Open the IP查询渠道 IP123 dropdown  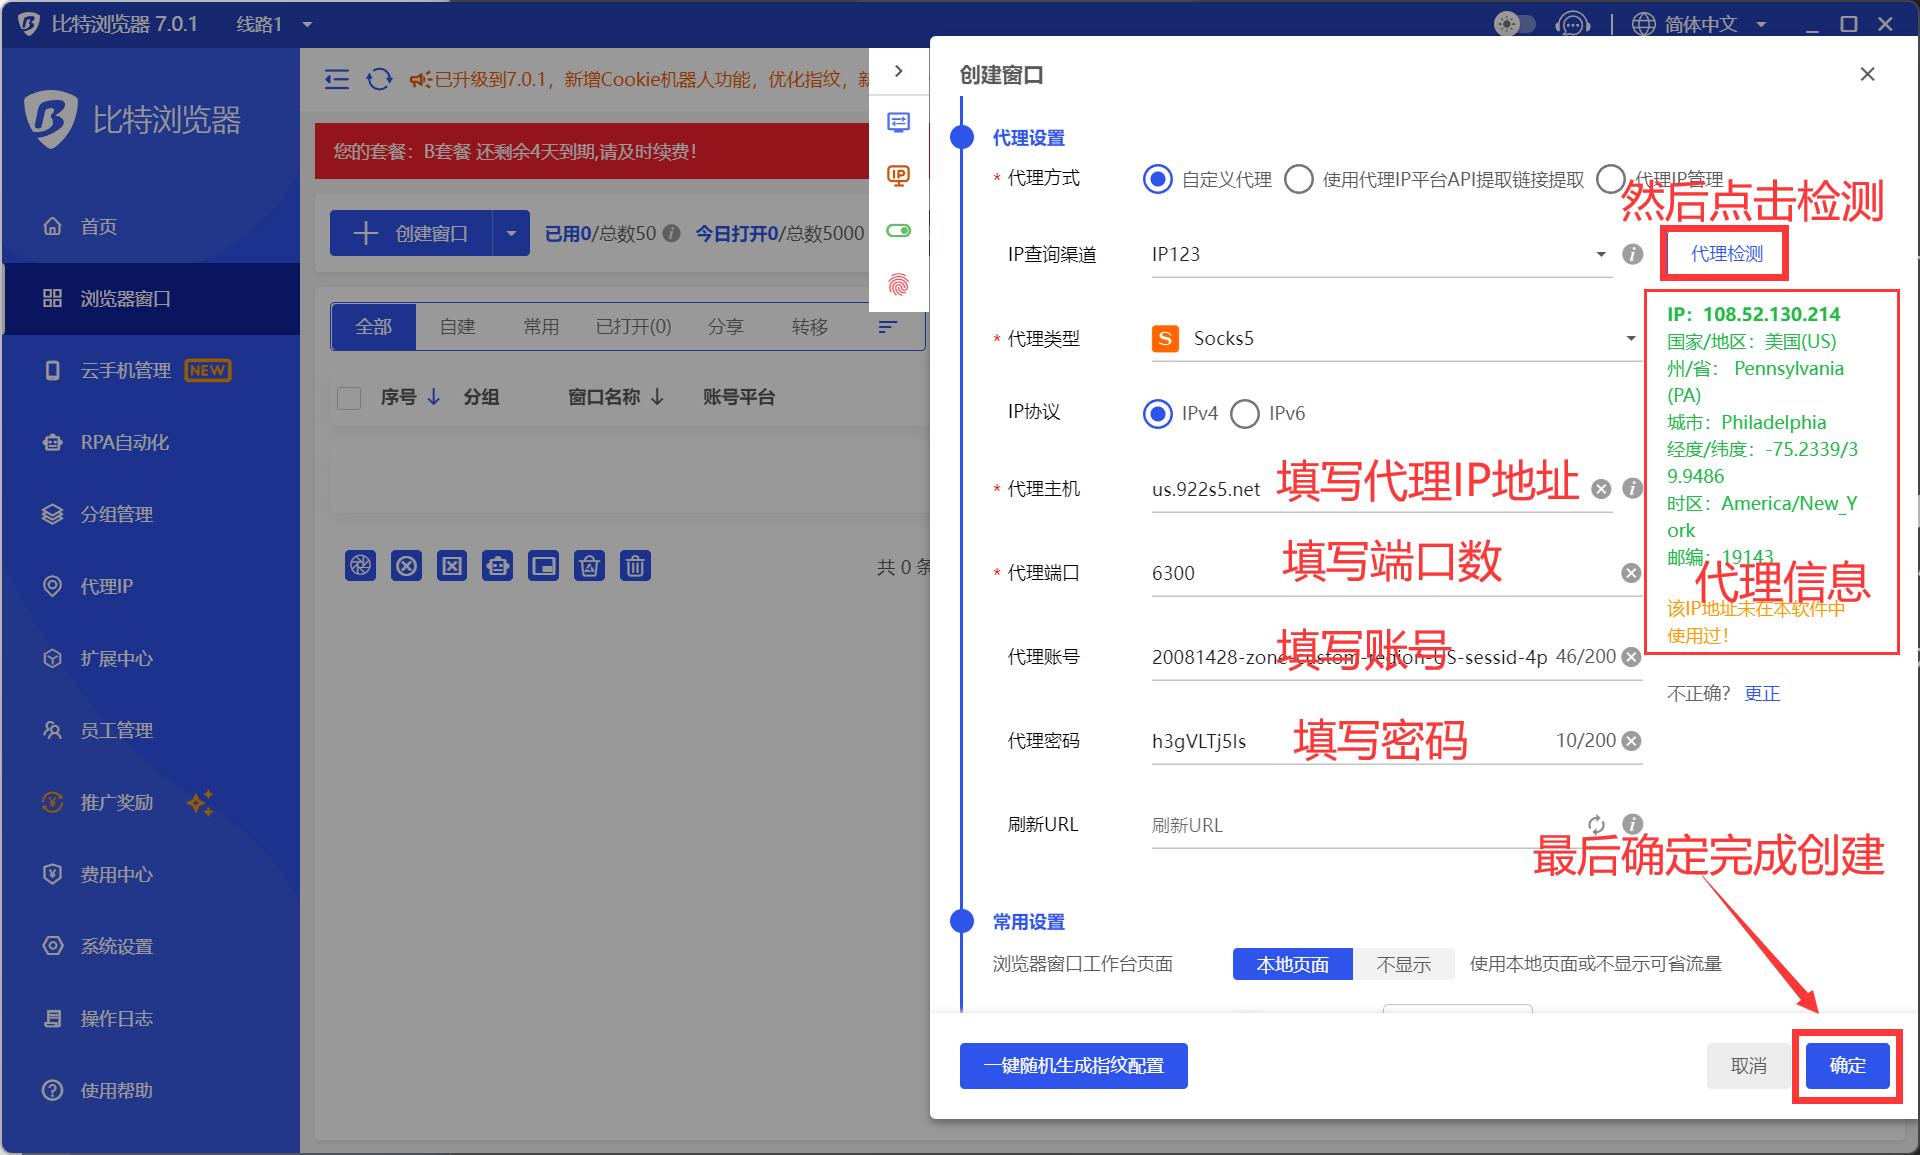[1381, 254]
